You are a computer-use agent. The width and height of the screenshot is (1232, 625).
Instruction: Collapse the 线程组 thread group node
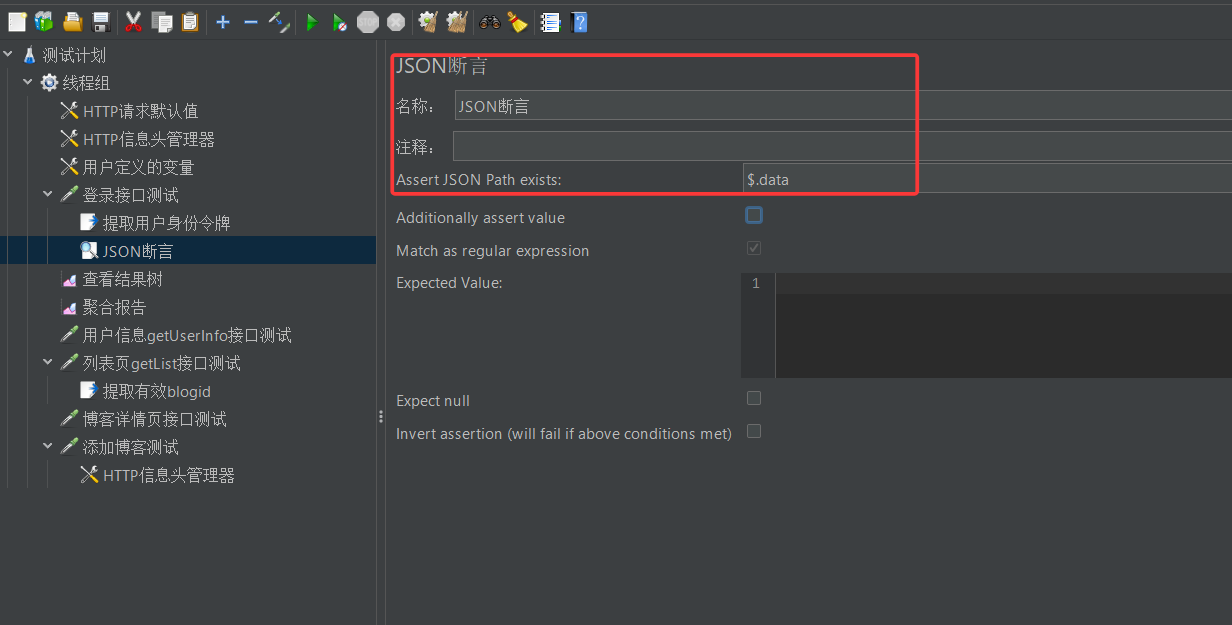point(28,82)
